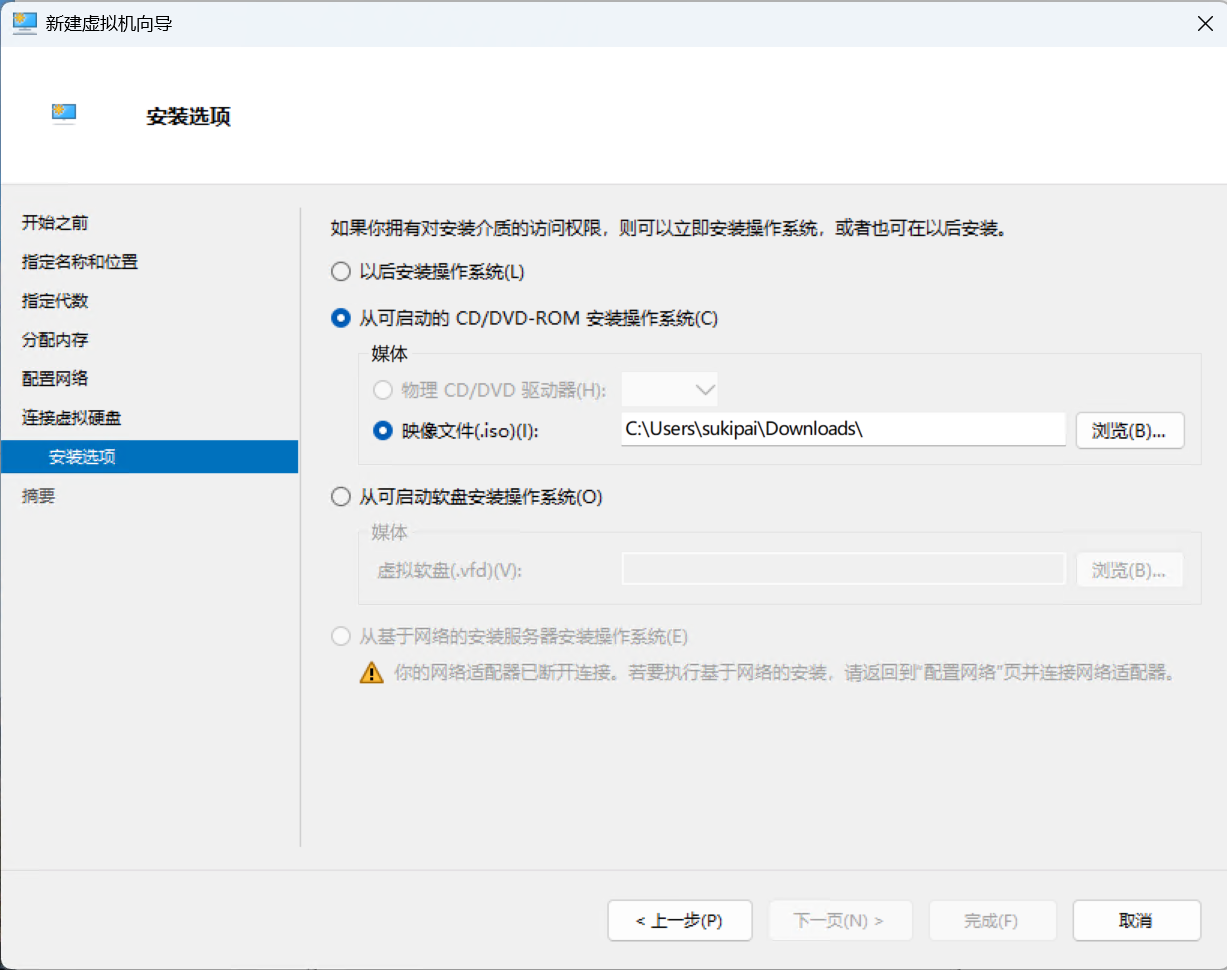Click the wizard icon in the title bar

pos(24,23)
